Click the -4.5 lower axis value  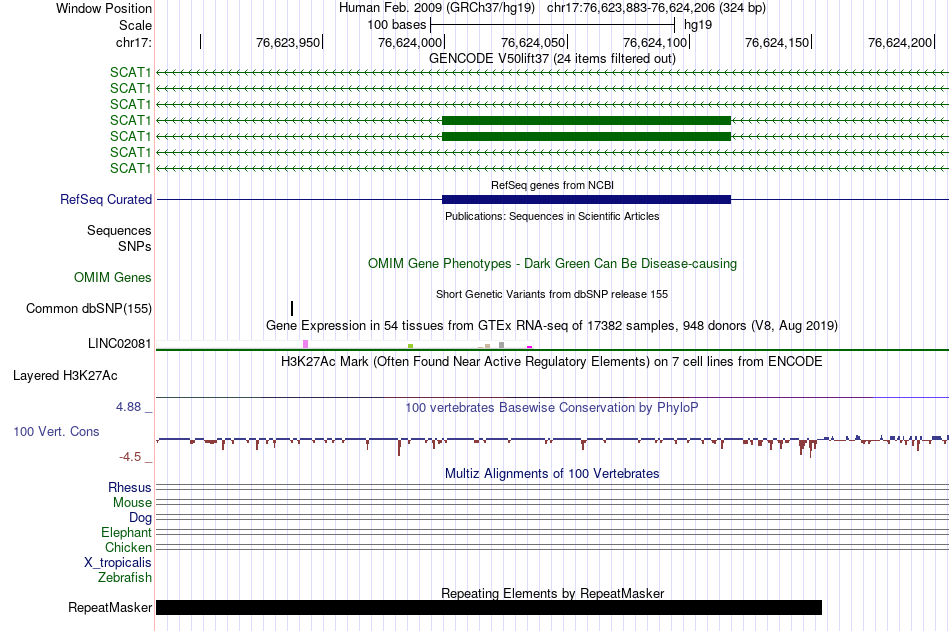coord(130,456)
